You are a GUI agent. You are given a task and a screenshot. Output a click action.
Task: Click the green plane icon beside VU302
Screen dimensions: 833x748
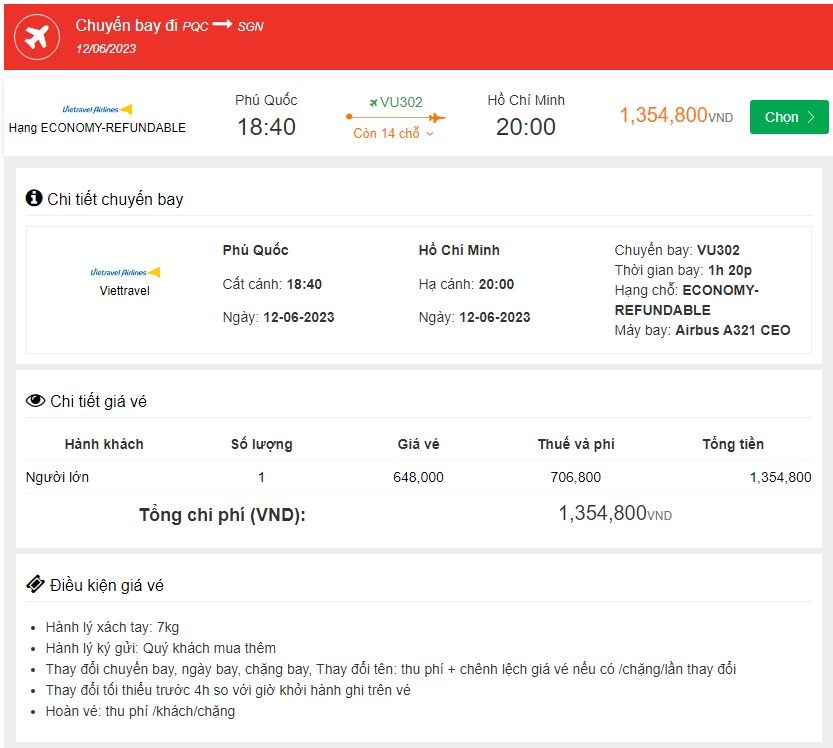coord(373,102)
